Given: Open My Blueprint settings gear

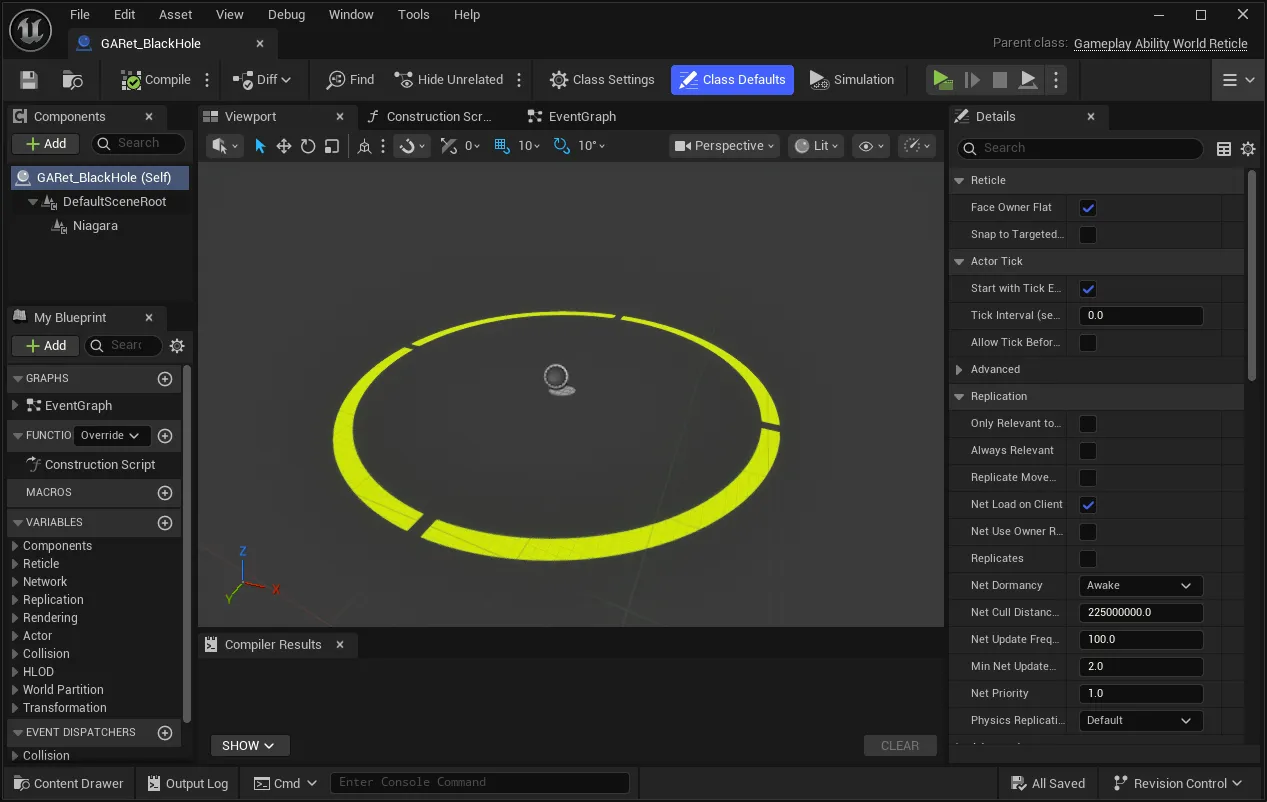Looking at the screenshot, I should (177, 346).
